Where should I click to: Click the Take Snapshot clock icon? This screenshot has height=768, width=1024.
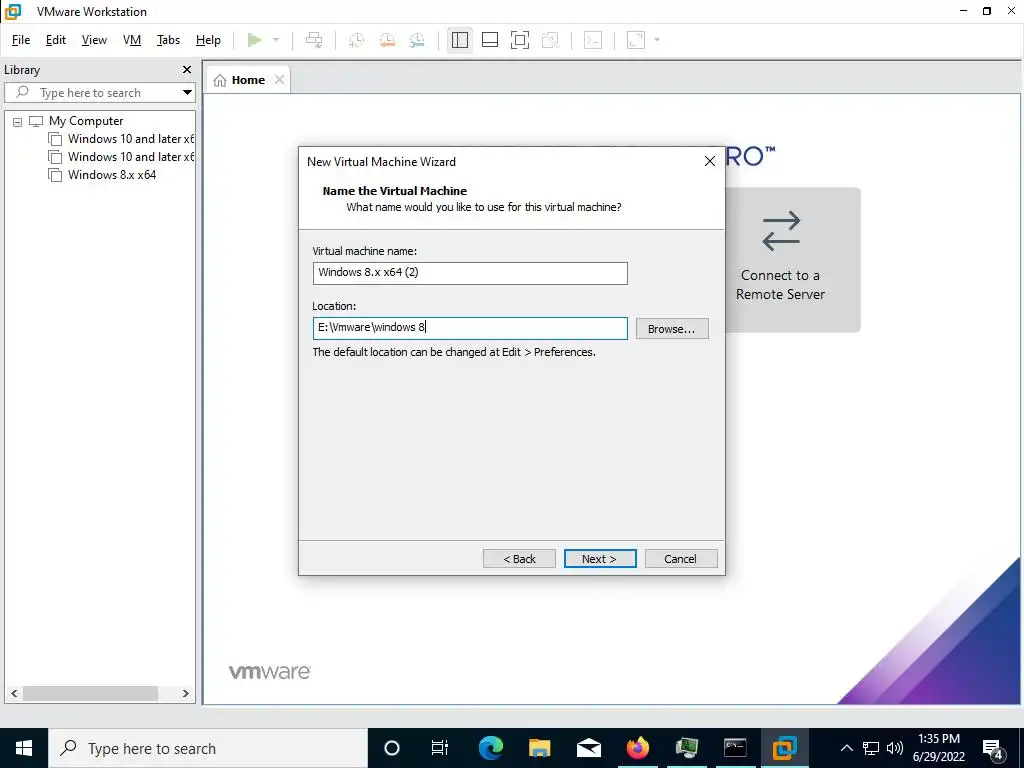[357, 40]
